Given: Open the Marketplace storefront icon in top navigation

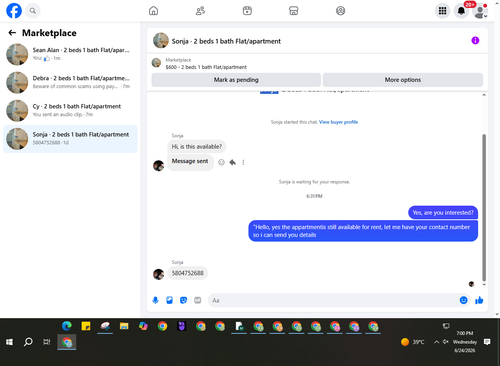Looking at the screenshot, I should click(x=294, y=11).
